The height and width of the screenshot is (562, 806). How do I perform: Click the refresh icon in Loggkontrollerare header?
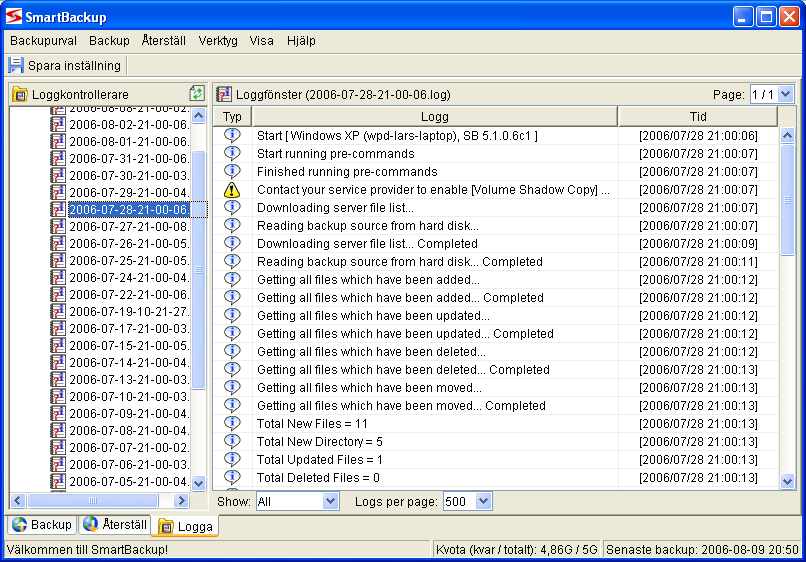pos(197,94)
